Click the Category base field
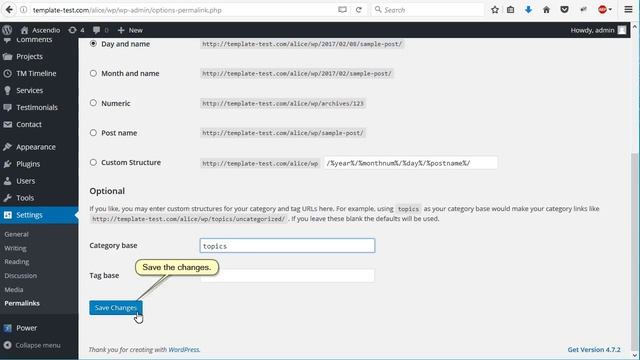Screen dimensions: 640x360 click(287, 246)
